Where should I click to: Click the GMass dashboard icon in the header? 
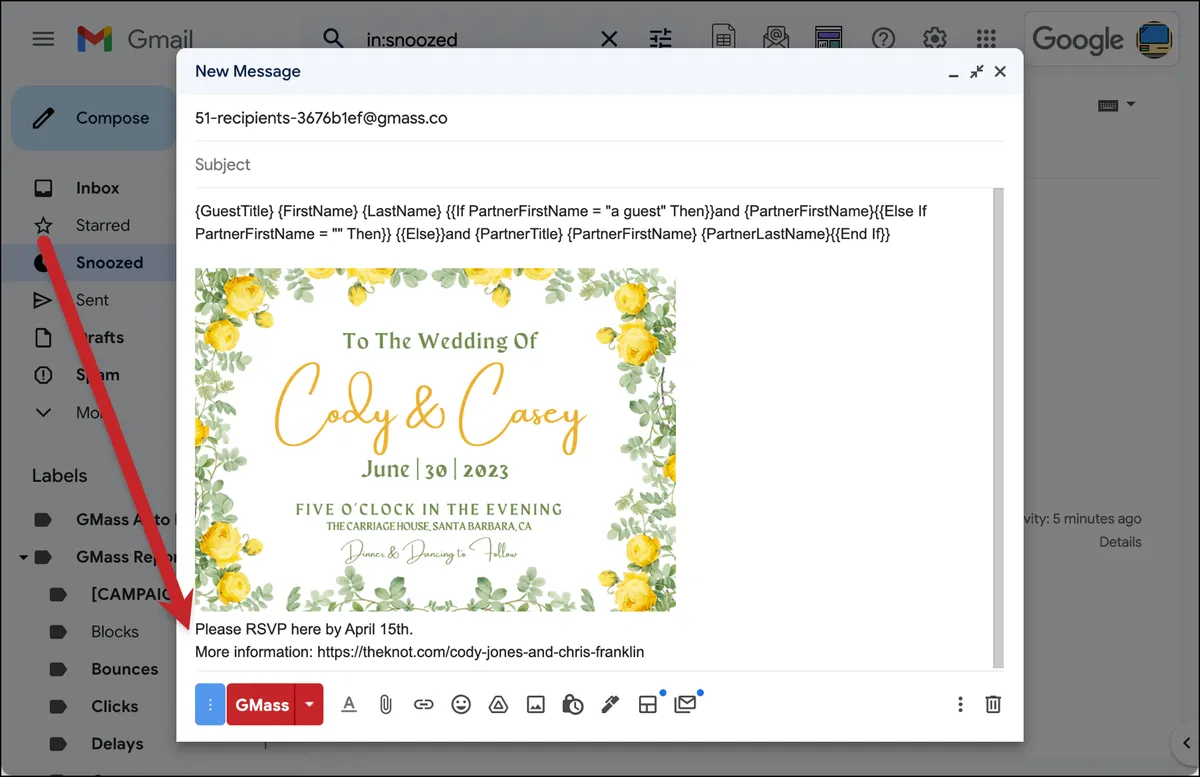coord(828,39)
